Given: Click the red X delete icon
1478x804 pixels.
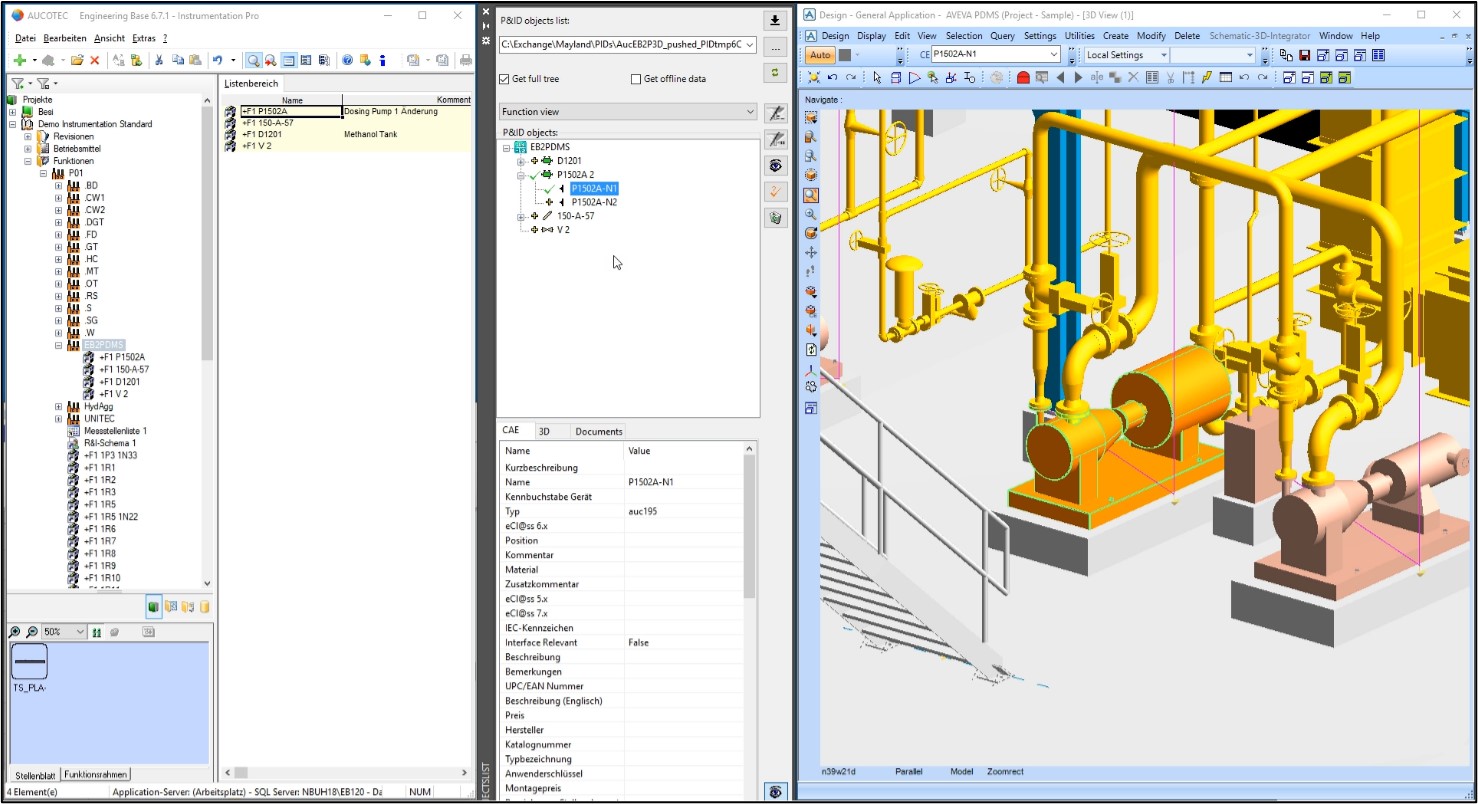Looking at the screenshot, I should pos(95,60).
